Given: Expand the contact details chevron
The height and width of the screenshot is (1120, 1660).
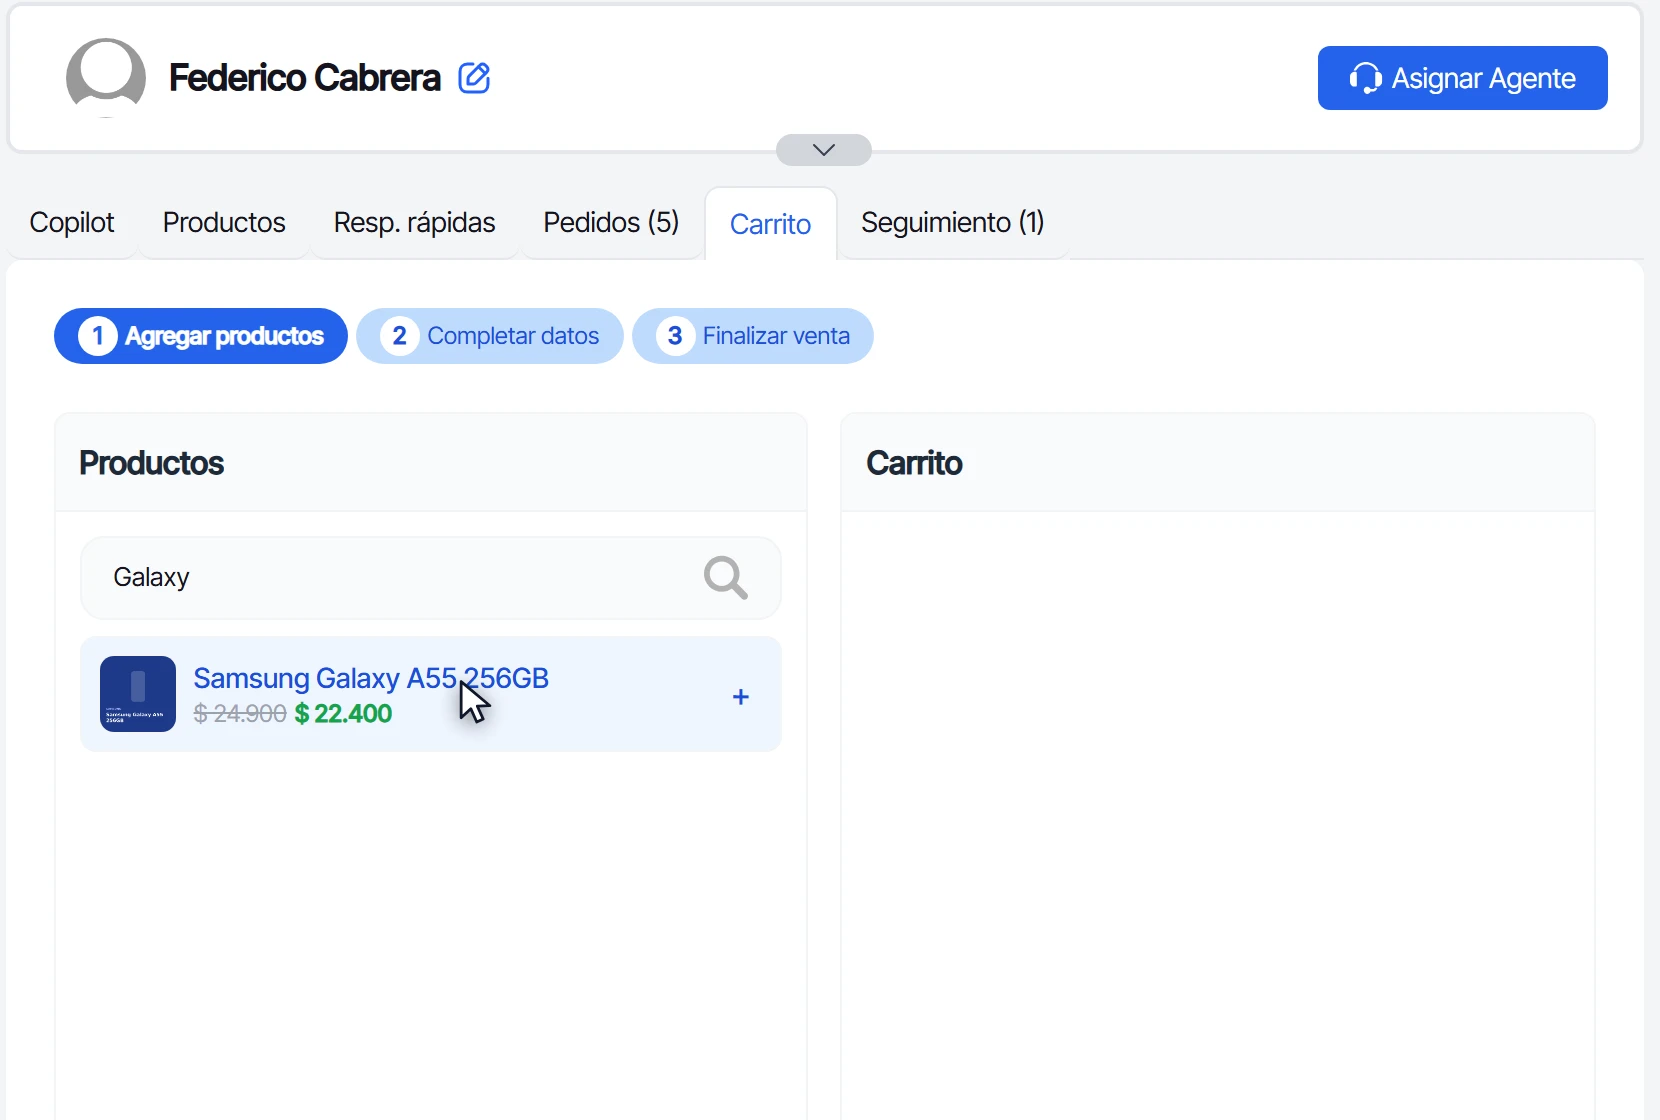Looking at the screenshot, I should pos(824,150).
